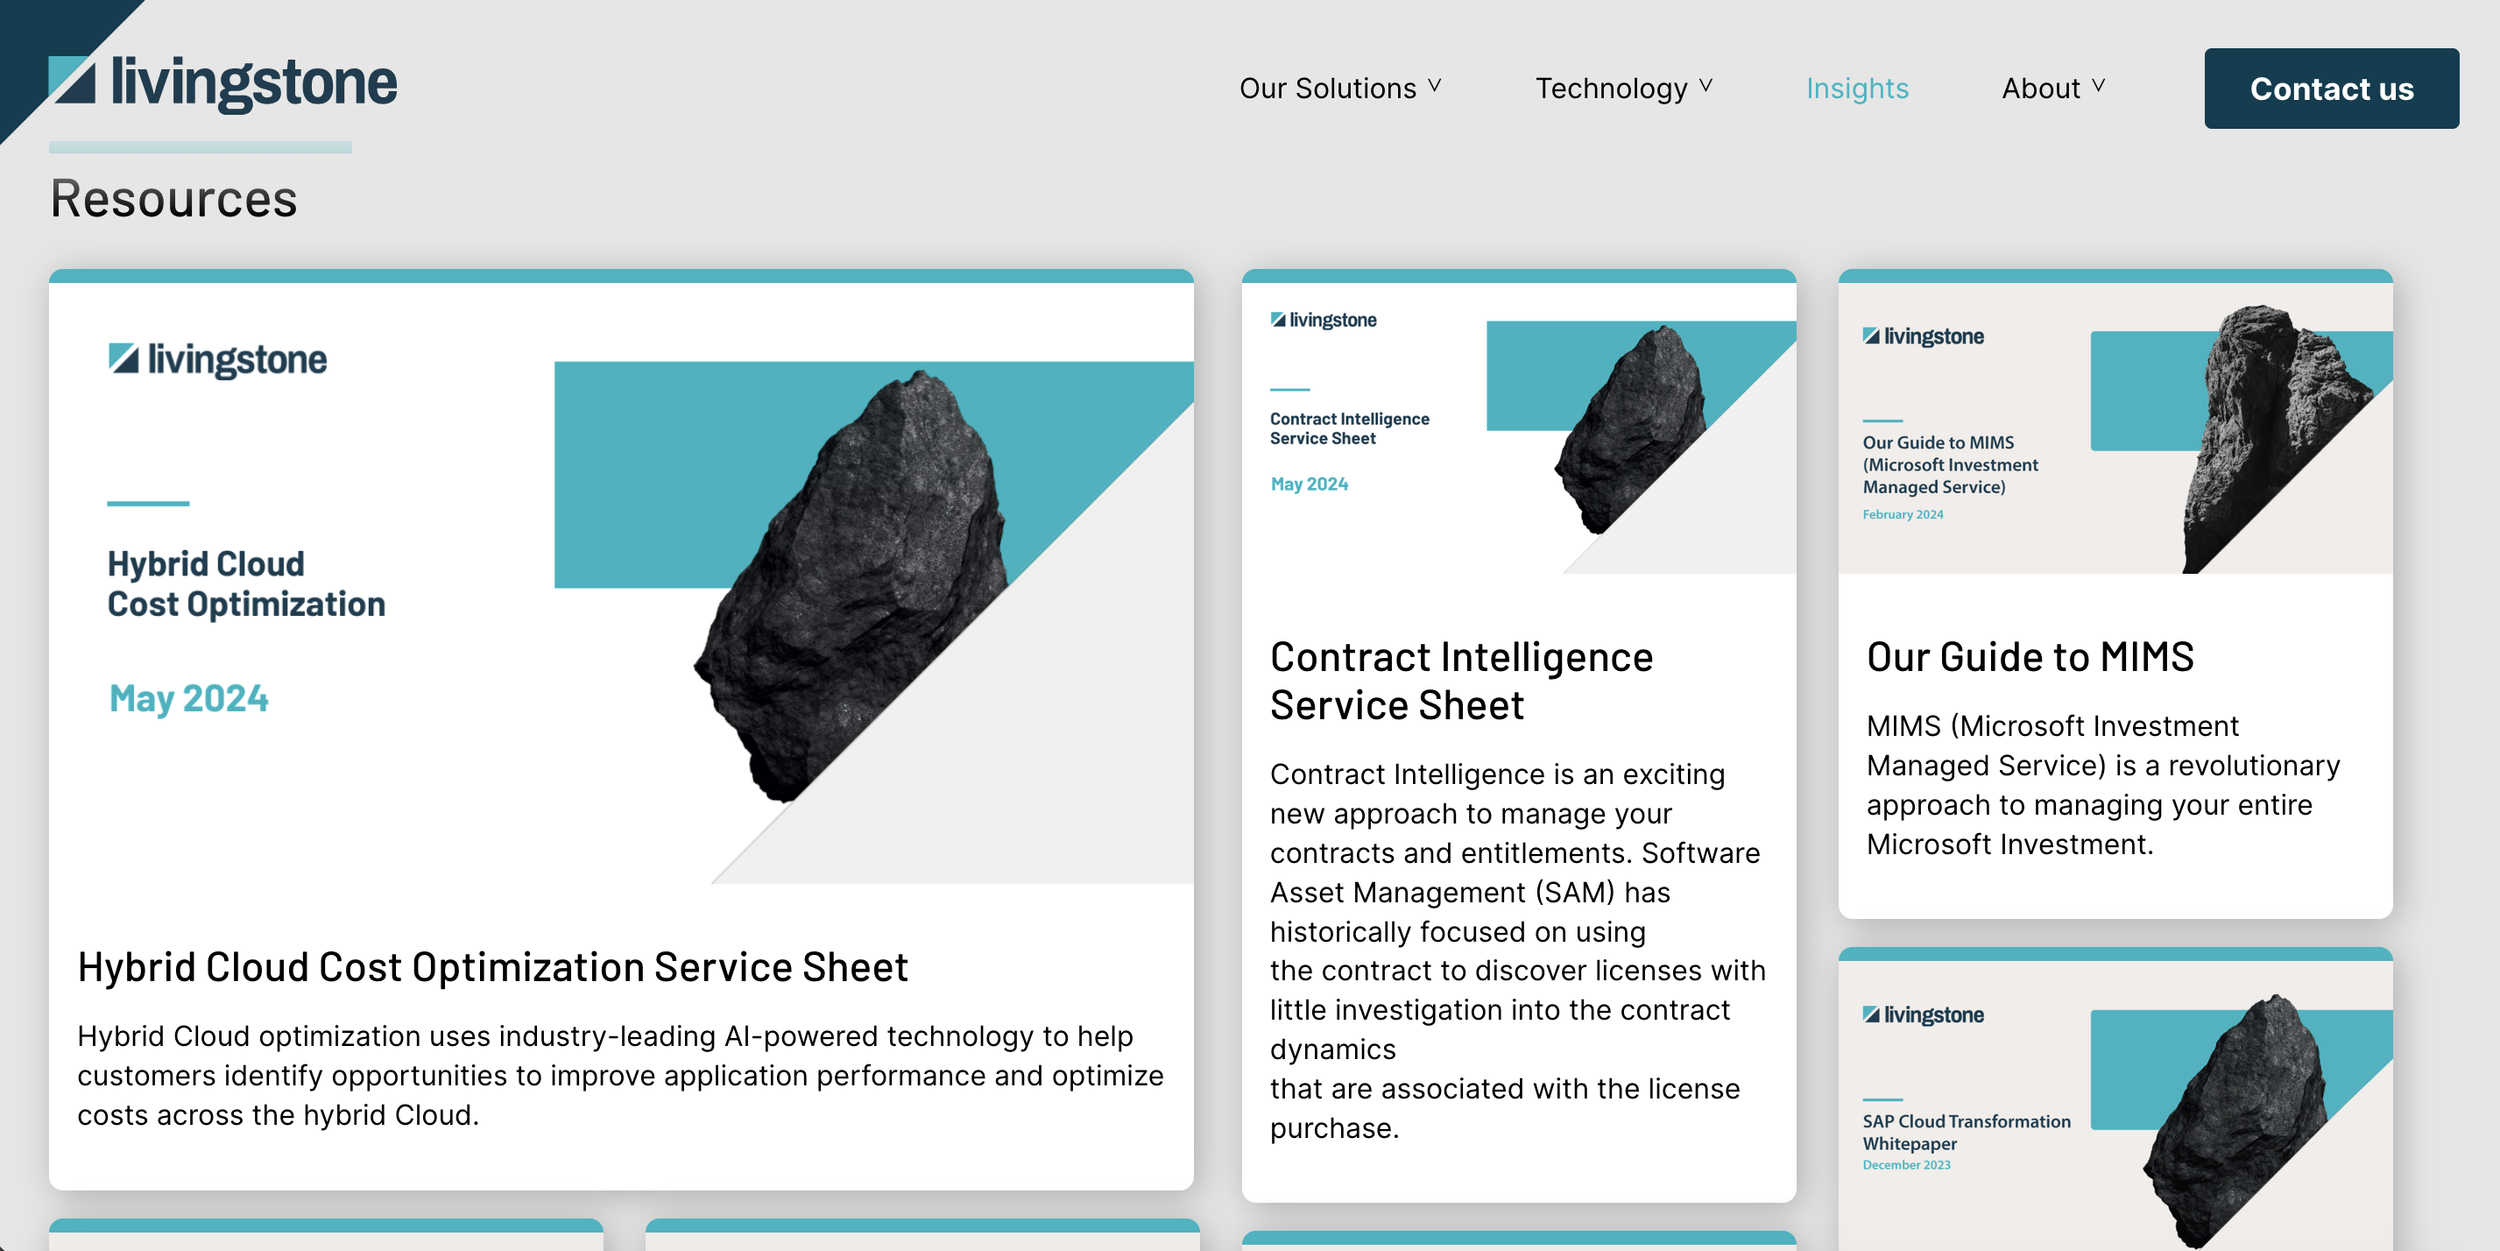Viewport: 2500px width, 1251px height.
Task: Open the Hybrid Cloud Cost Optimization Service Sheet title
Action: pyautogui.click(x=493, y=967)
